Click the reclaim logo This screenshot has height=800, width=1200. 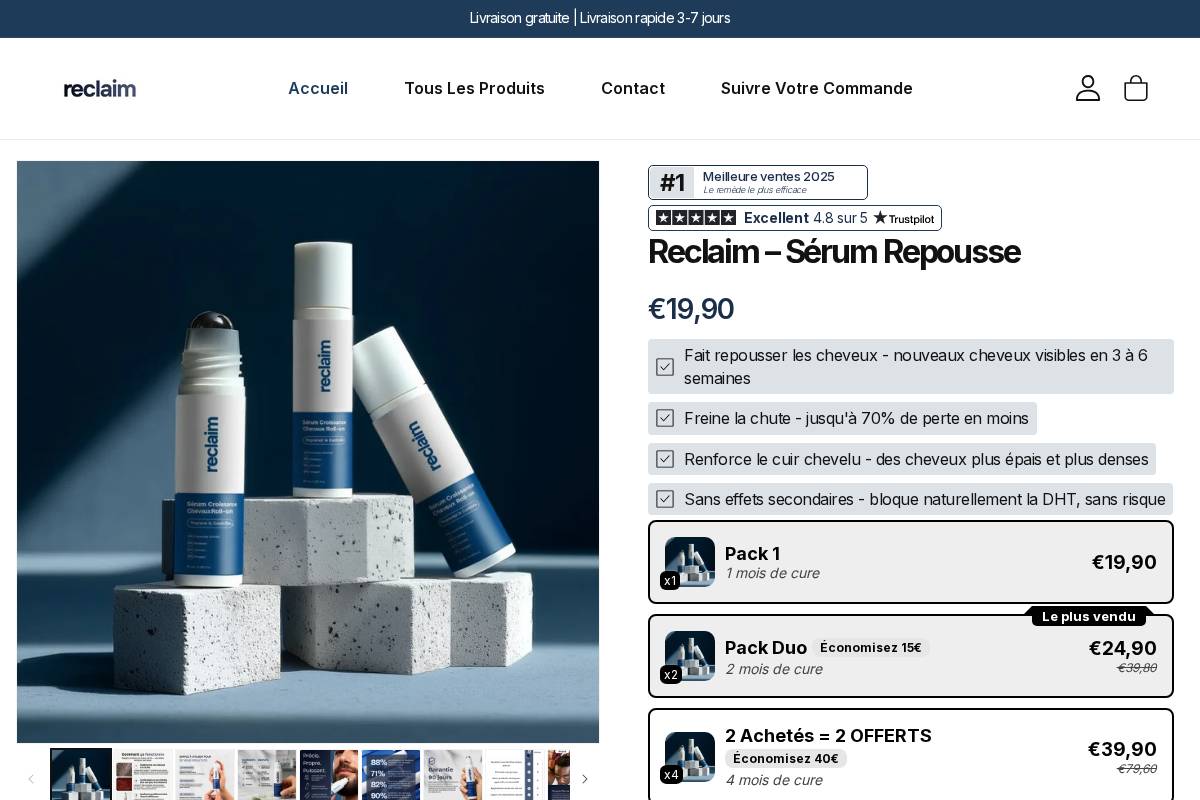[99, 88]
